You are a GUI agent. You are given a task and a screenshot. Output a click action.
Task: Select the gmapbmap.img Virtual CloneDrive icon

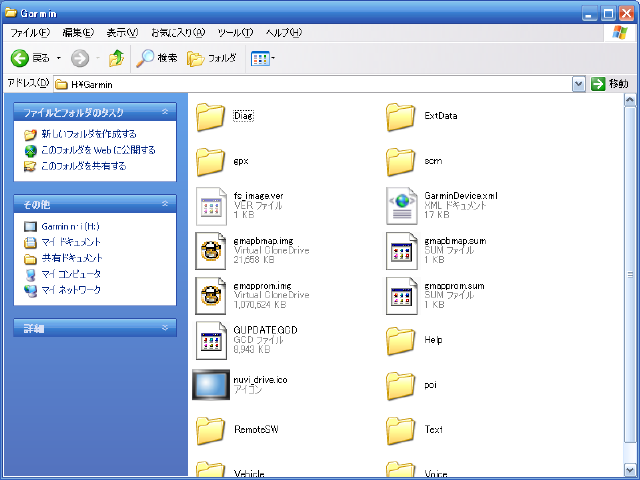pyautogui.click(x=211, y=251)
